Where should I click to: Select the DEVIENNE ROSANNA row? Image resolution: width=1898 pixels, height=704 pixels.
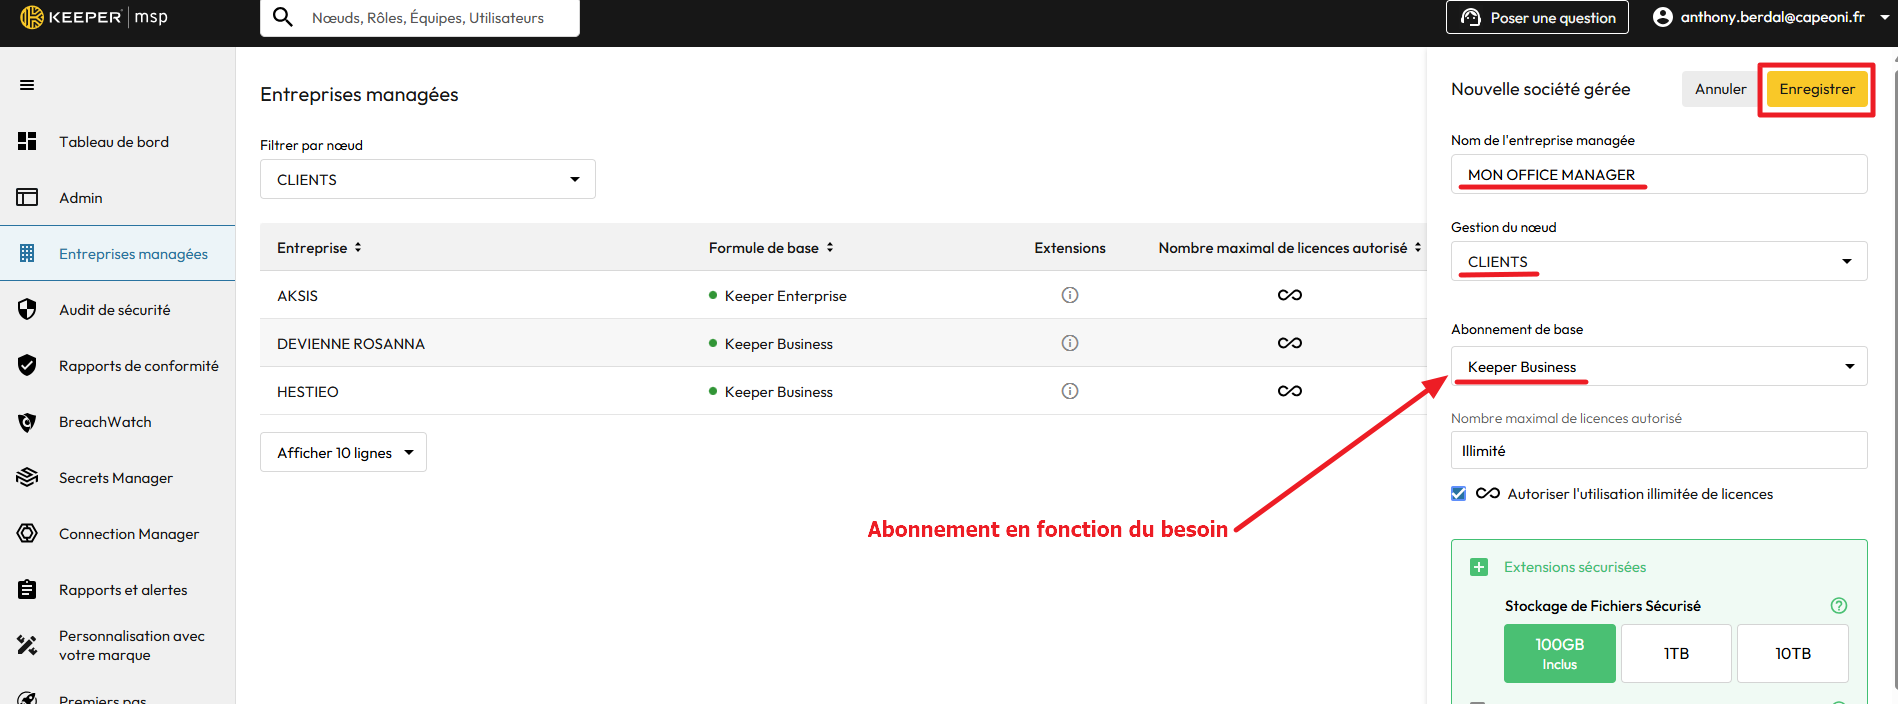point(843,343)
